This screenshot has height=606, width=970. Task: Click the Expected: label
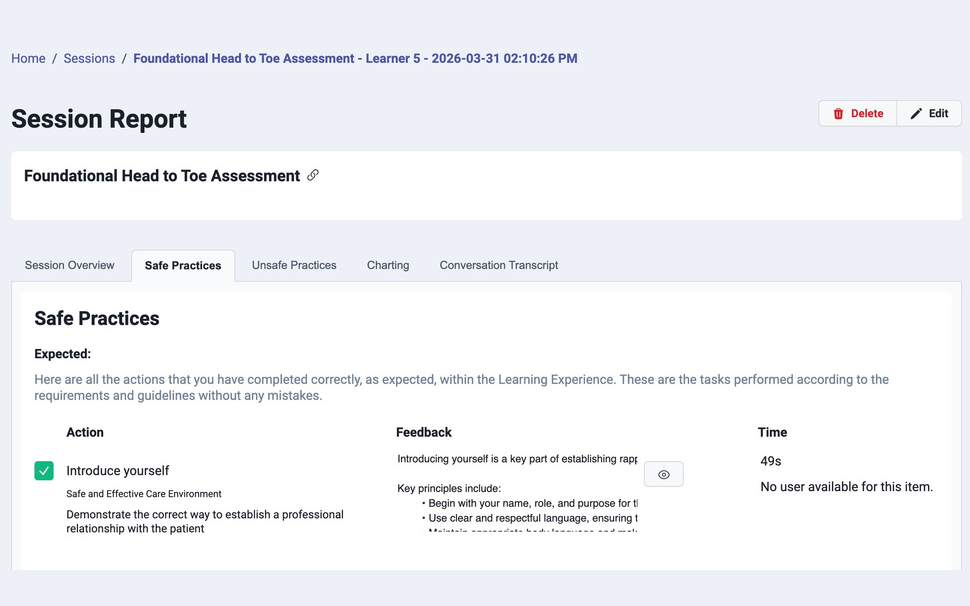(x=62, y=354)
